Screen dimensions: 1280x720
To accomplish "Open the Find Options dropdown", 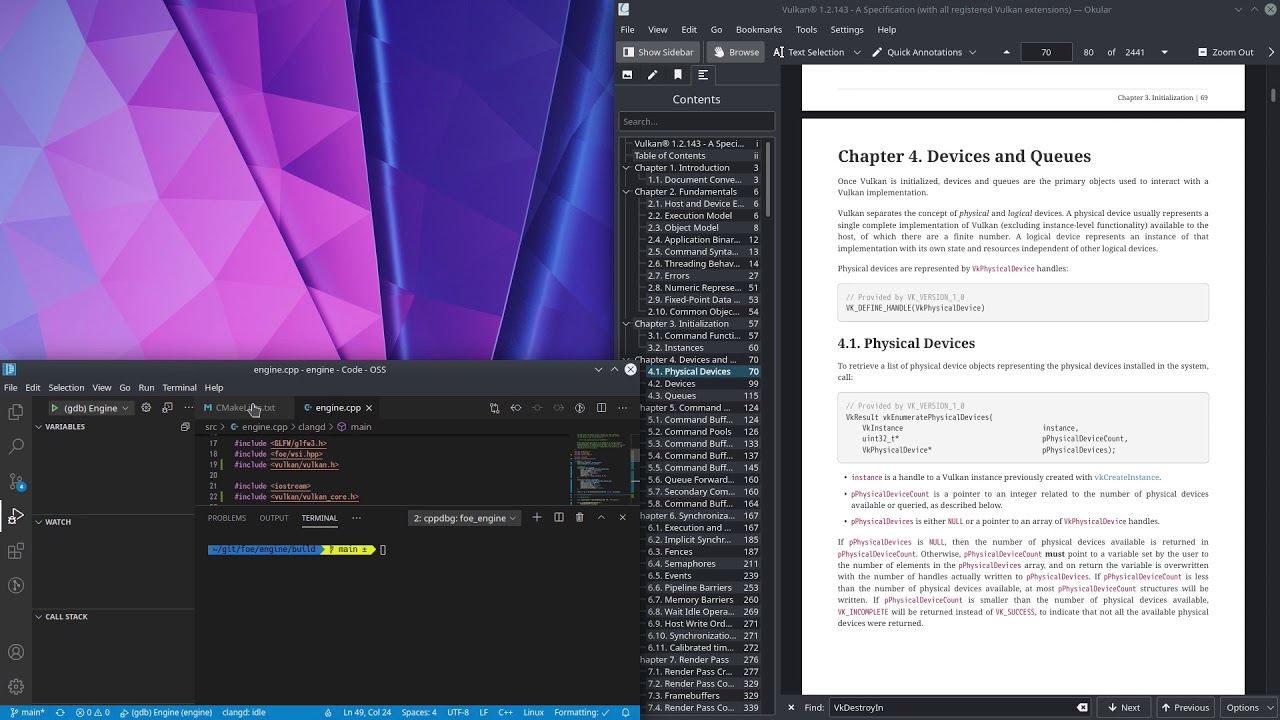I will click(x=1248, y=707).
